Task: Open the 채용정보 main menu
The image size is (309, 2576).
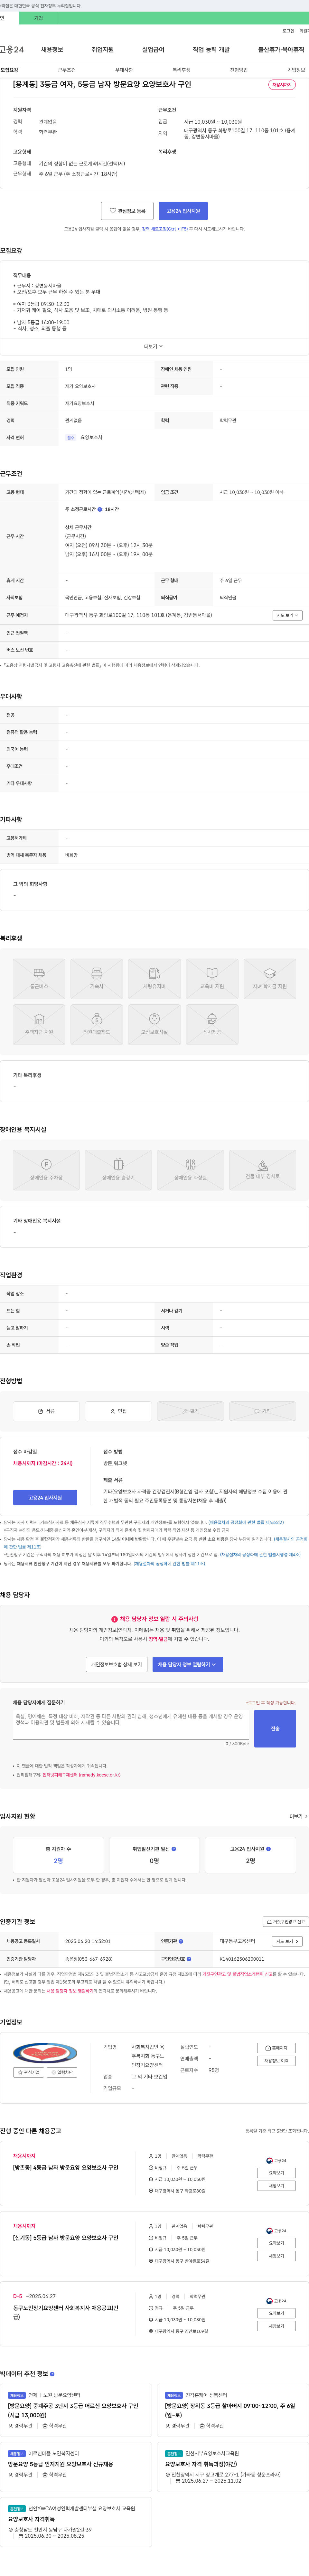Action: [52, 49]
